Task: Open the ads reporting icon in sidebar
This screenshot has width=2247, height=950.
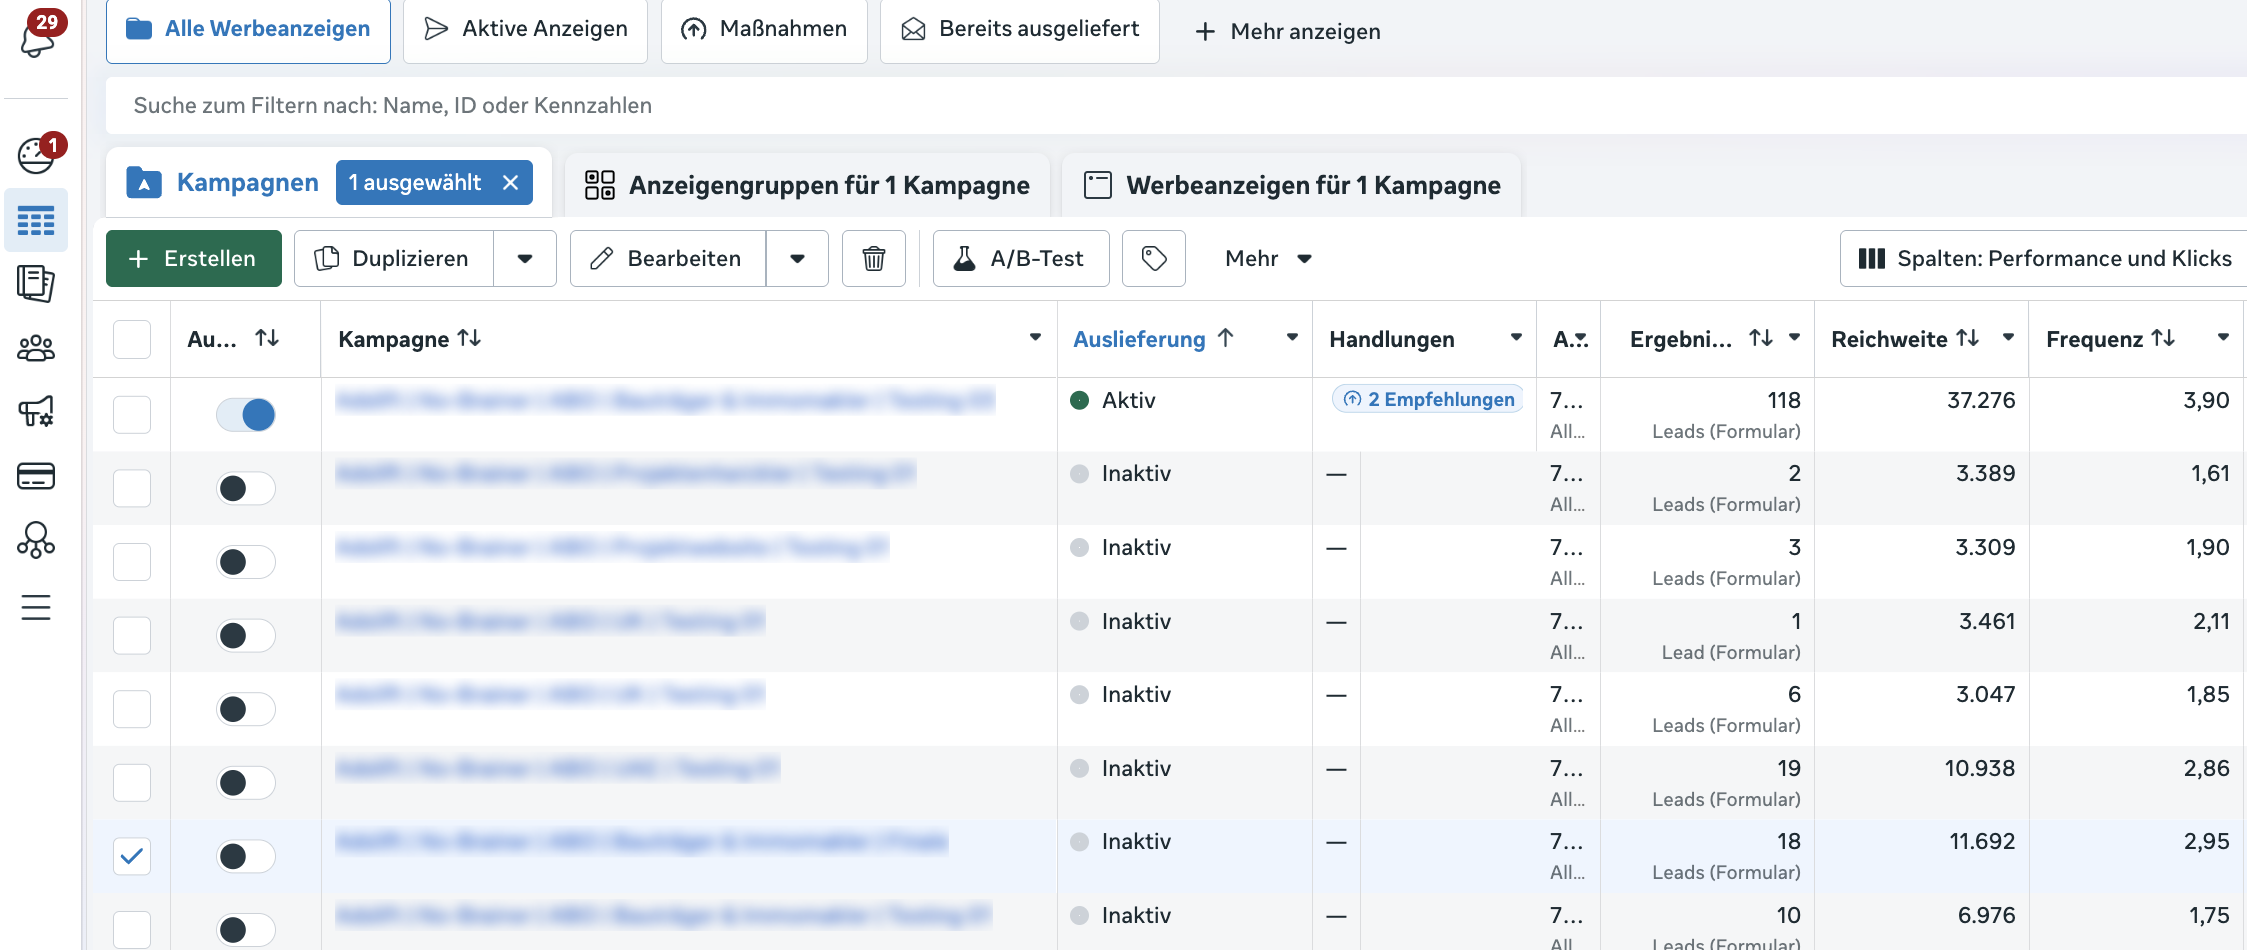Action: (x=36, y=284)
